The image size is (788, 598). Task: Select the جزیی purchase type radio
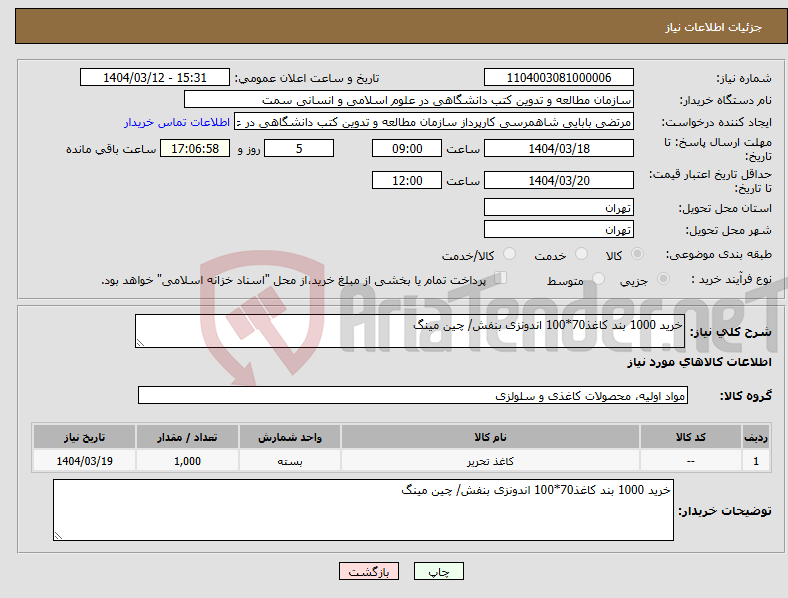[663, 278]
